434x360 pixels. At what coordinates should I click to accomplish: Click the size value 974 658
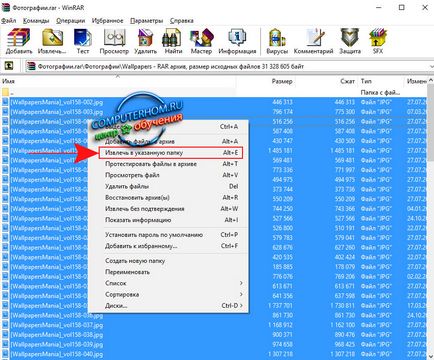point(282,344)
